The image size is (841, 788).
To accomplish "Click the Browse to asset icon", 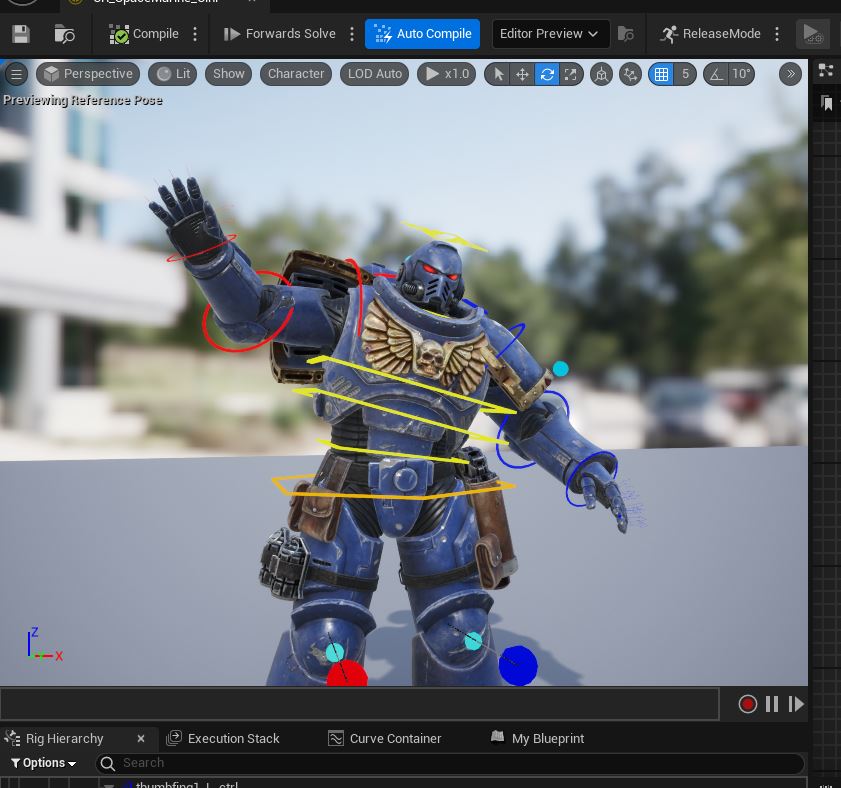I will pyautogui.click(x=65, y=34).
